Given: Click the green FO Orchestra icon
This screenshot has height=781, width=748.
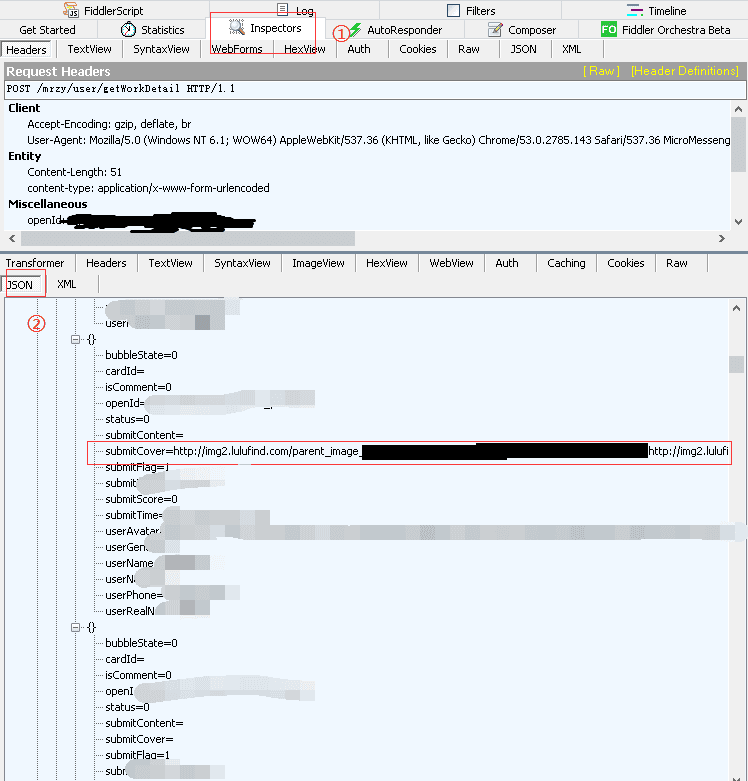Looking at the screenshot, I should (x=609, y=30).
